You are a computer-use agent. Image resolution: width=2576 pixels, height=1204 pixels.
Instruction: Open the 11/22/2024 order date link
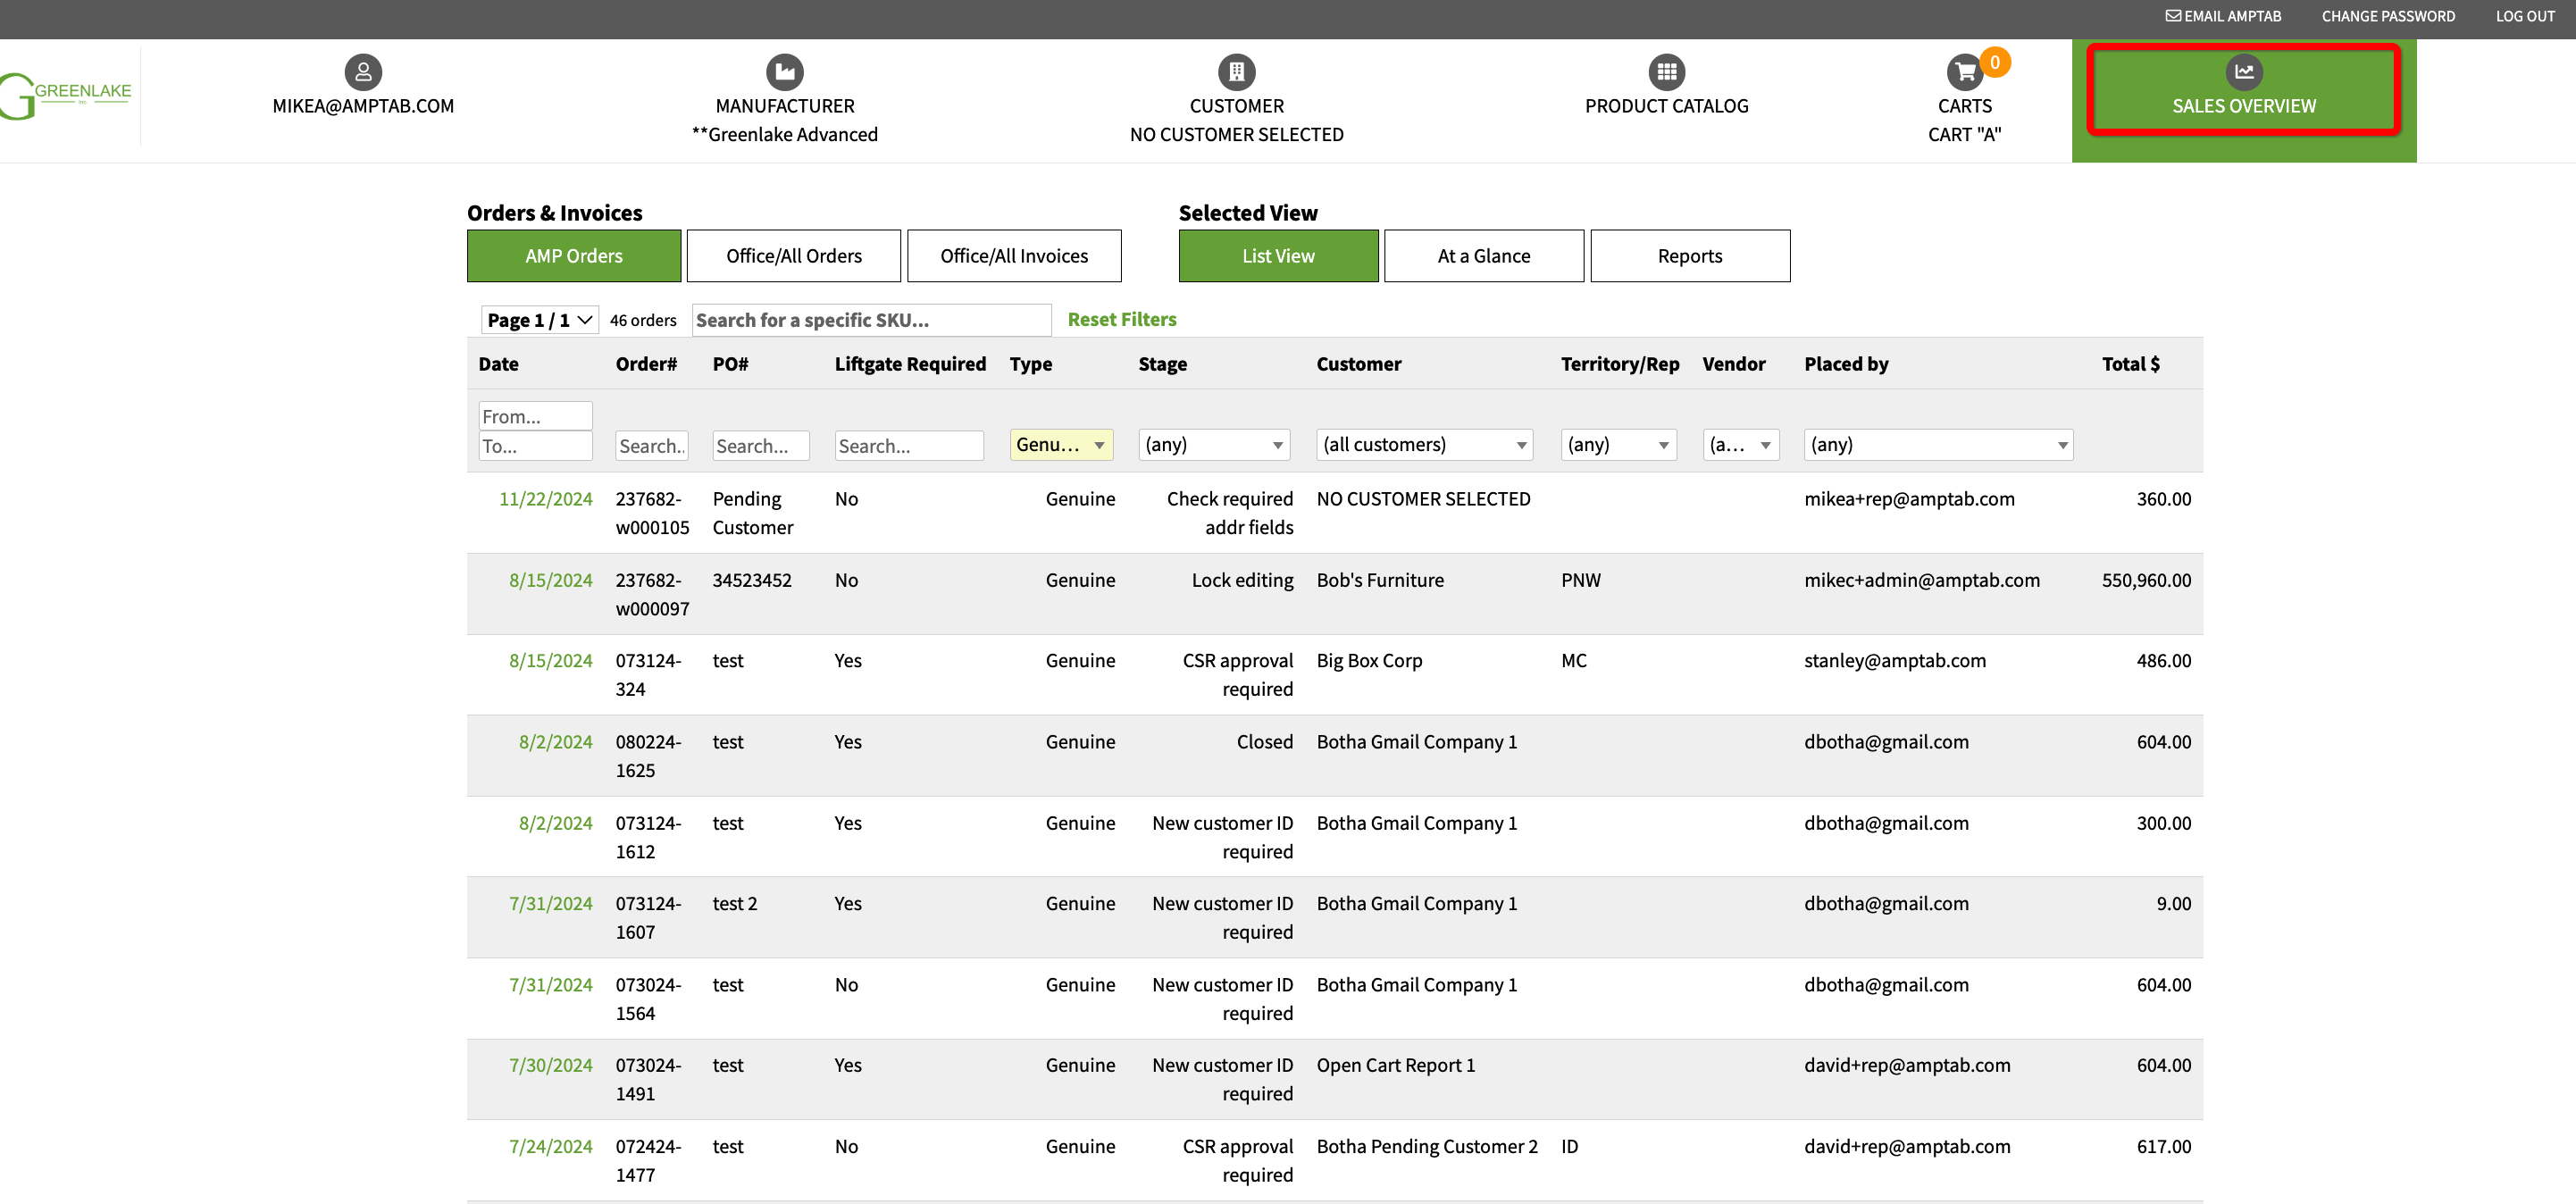pyautogui.click(x=545, y=499)
